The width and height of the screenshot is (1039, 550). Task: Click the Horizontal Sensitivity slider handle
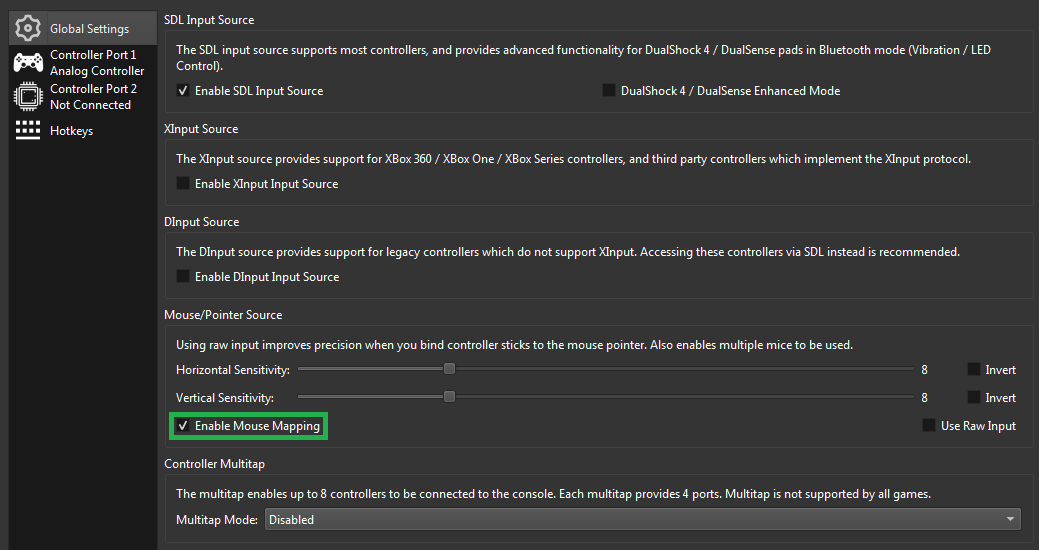click(450, 369)
